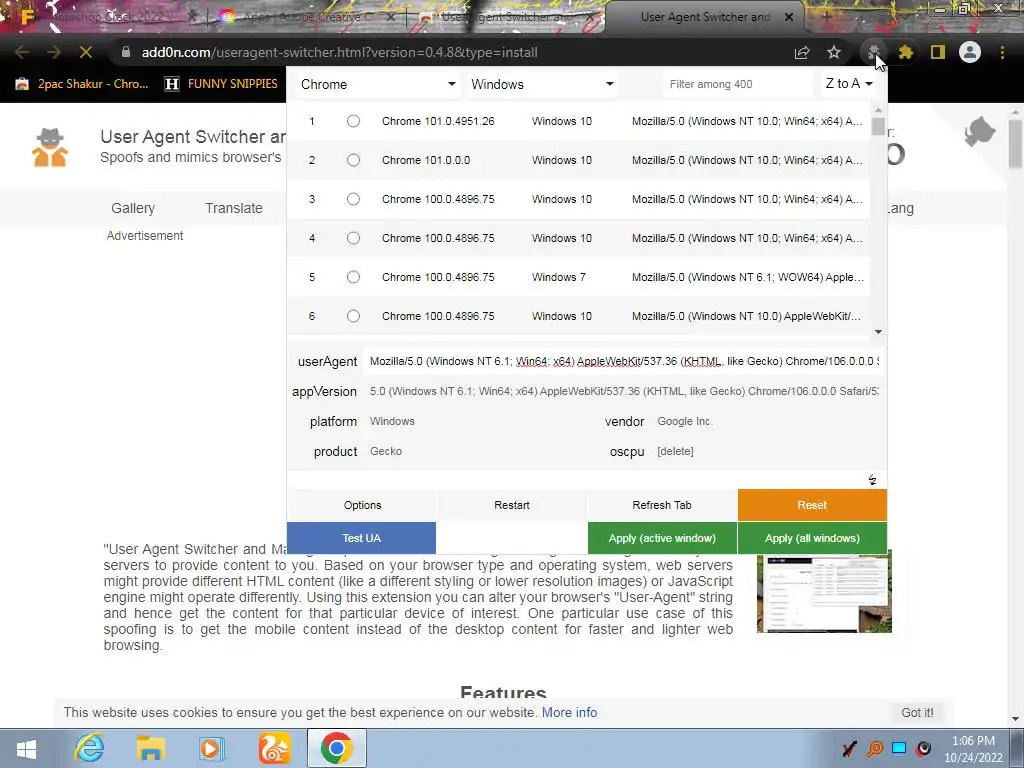This screenshot has width=1024, height=768.
Task: Open the 2pac Shakur bookmark
Action: 82,84
